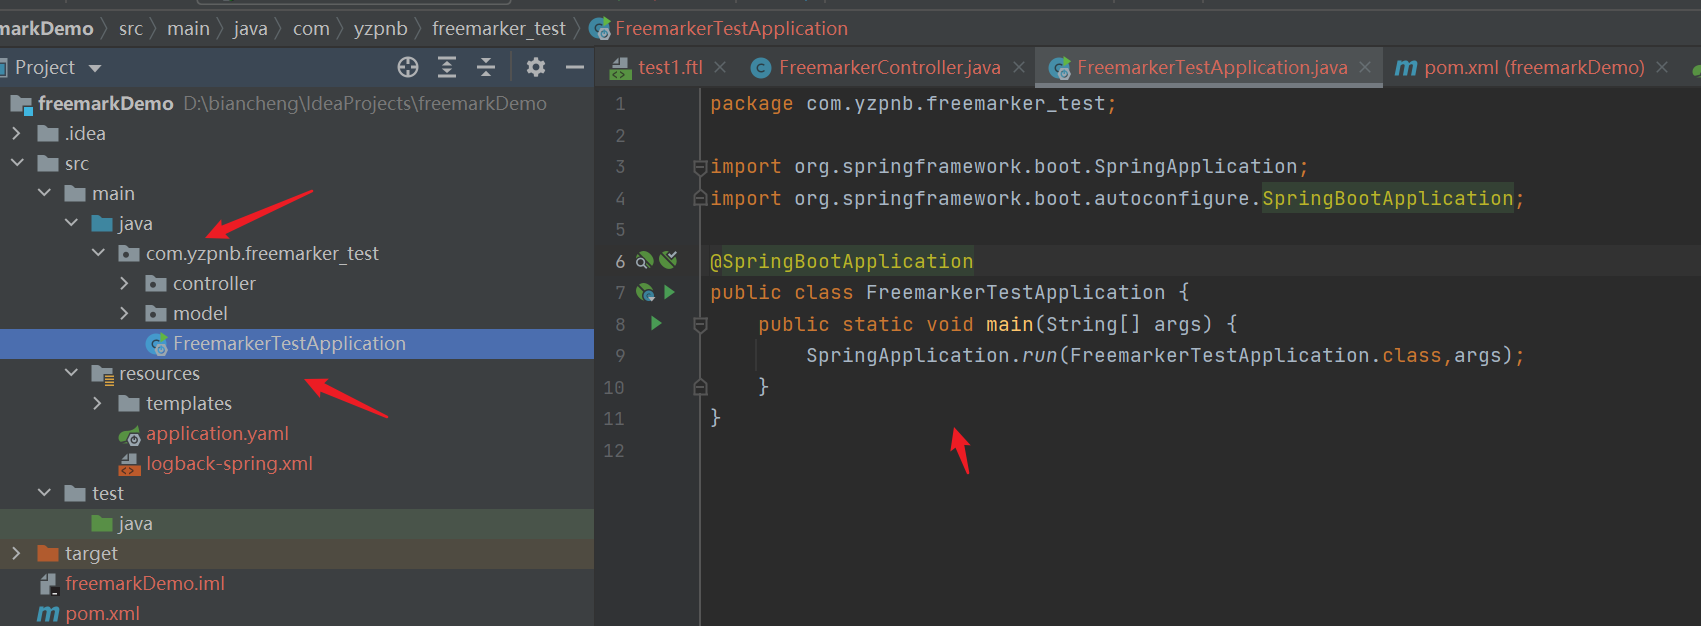Image resolution: width=1701 pixels, height=626 pixels.
Task: Expand the model package
Action: [124, 313]
